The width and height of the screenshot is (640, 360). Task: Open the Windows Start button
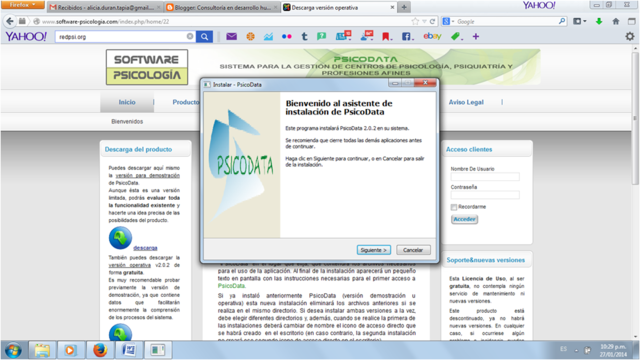pos(13,350)
